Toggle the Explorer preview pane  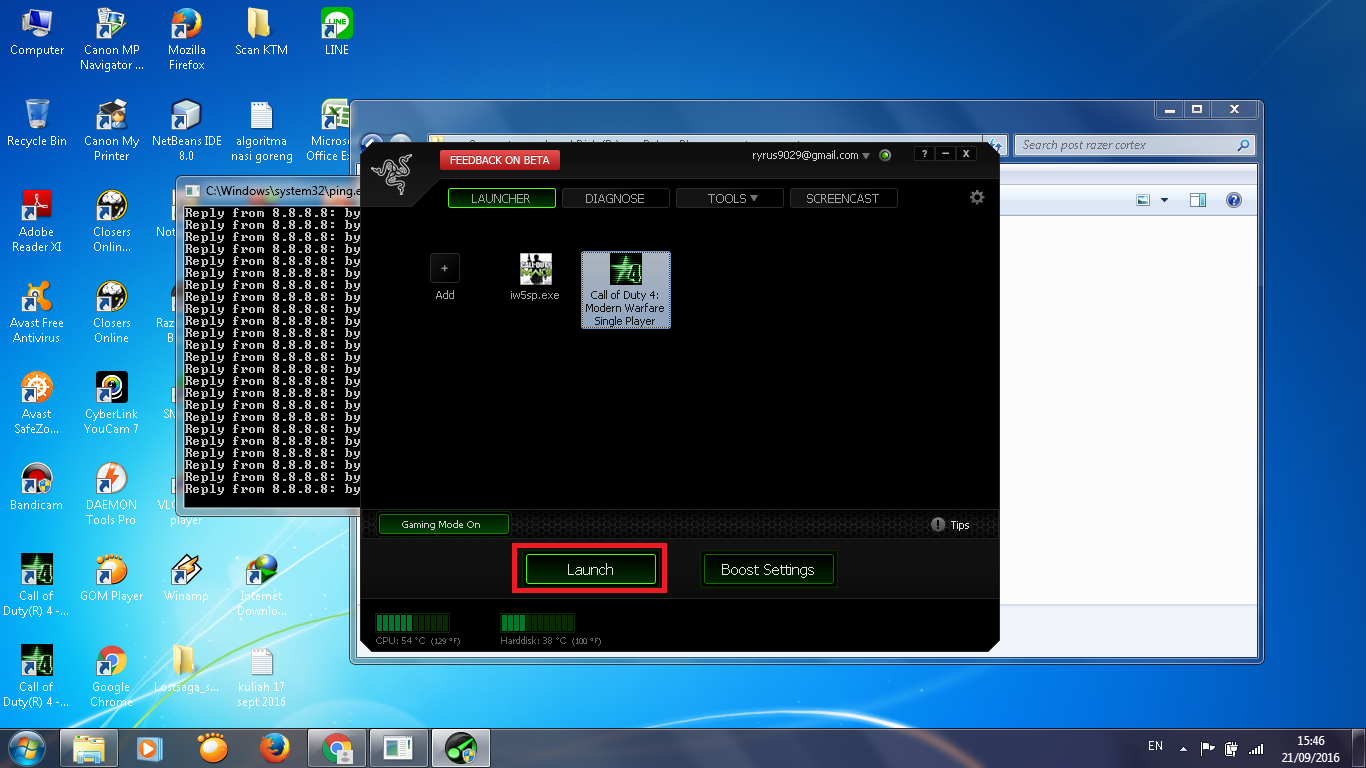pyautogui.click(x=1198, y=200)
